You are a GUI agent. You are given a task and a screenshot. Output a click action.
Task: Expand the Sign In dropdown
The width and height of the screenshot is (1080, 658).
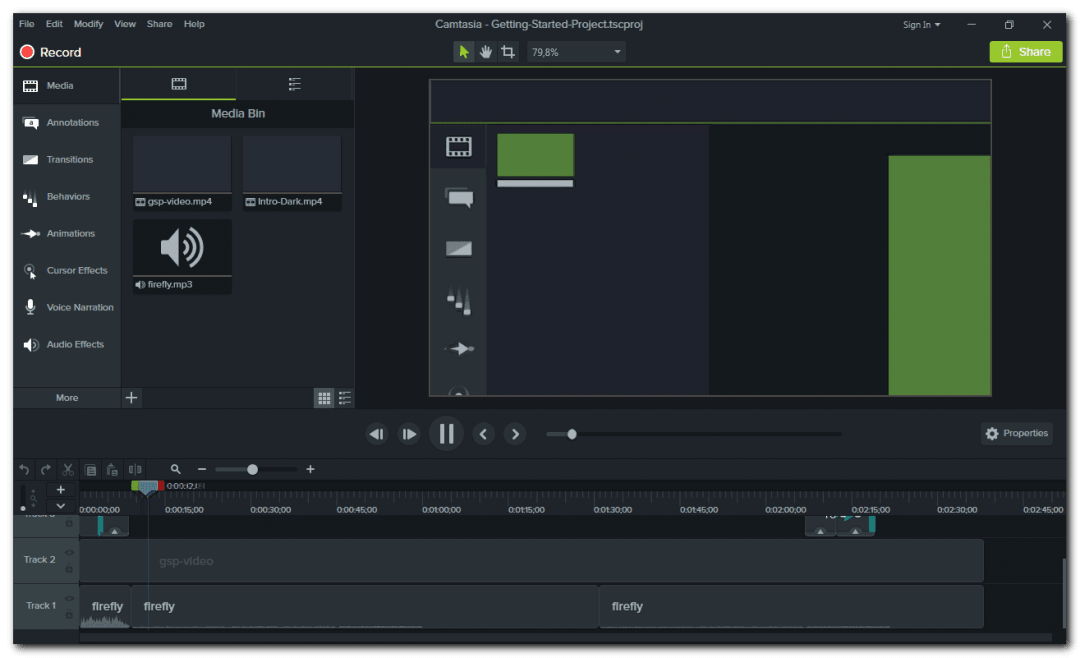(921, 24)
